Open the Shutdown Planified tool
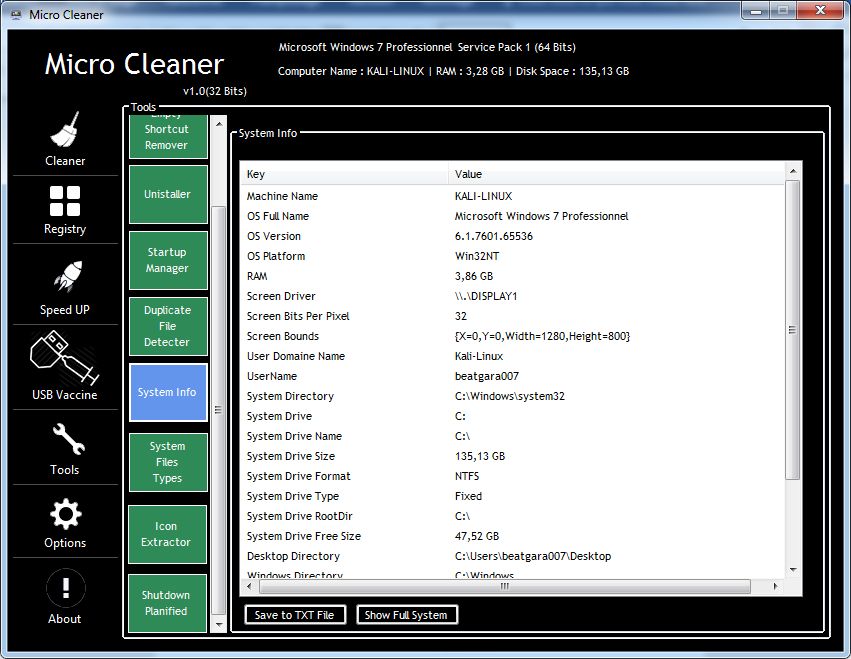Image resolution: width=851 pixels, height=659 pixels. point(167,603)
